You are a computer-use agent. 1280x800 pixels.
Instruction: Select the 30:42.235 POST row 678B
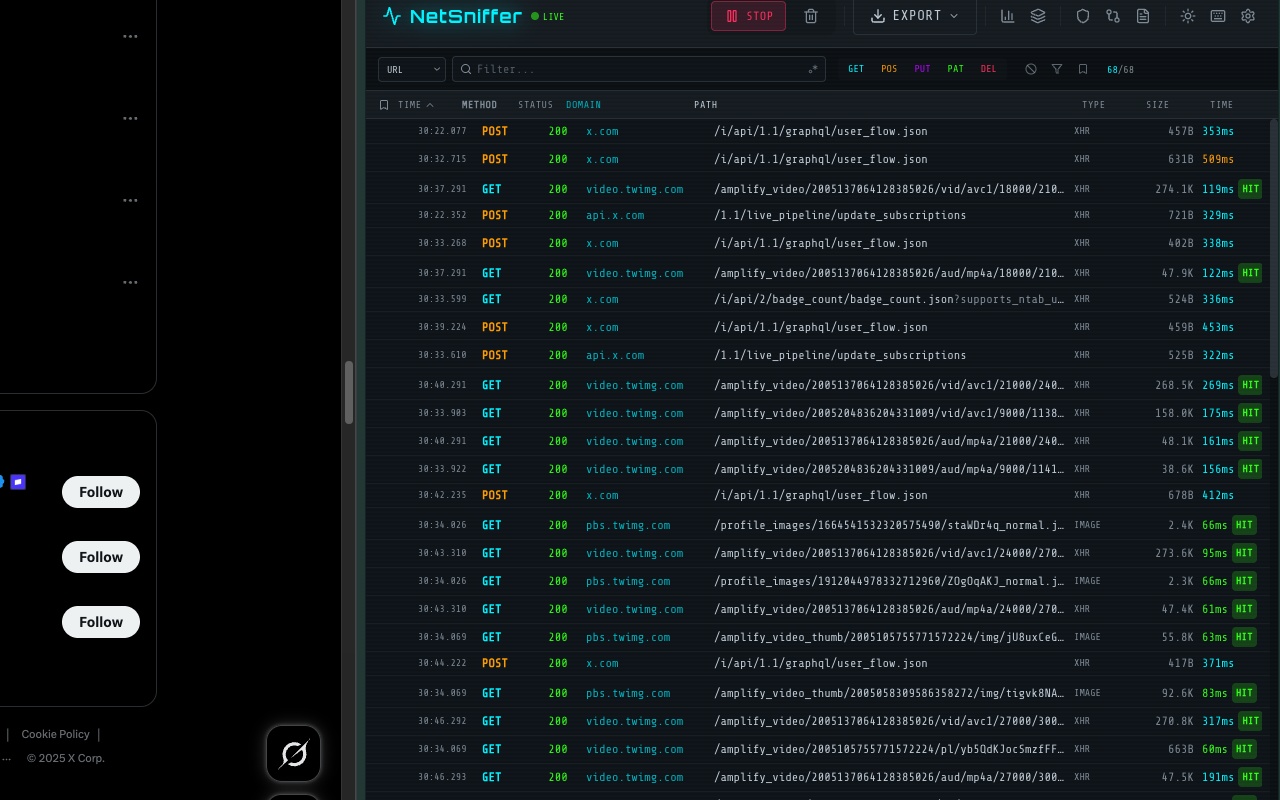point(818,495)
